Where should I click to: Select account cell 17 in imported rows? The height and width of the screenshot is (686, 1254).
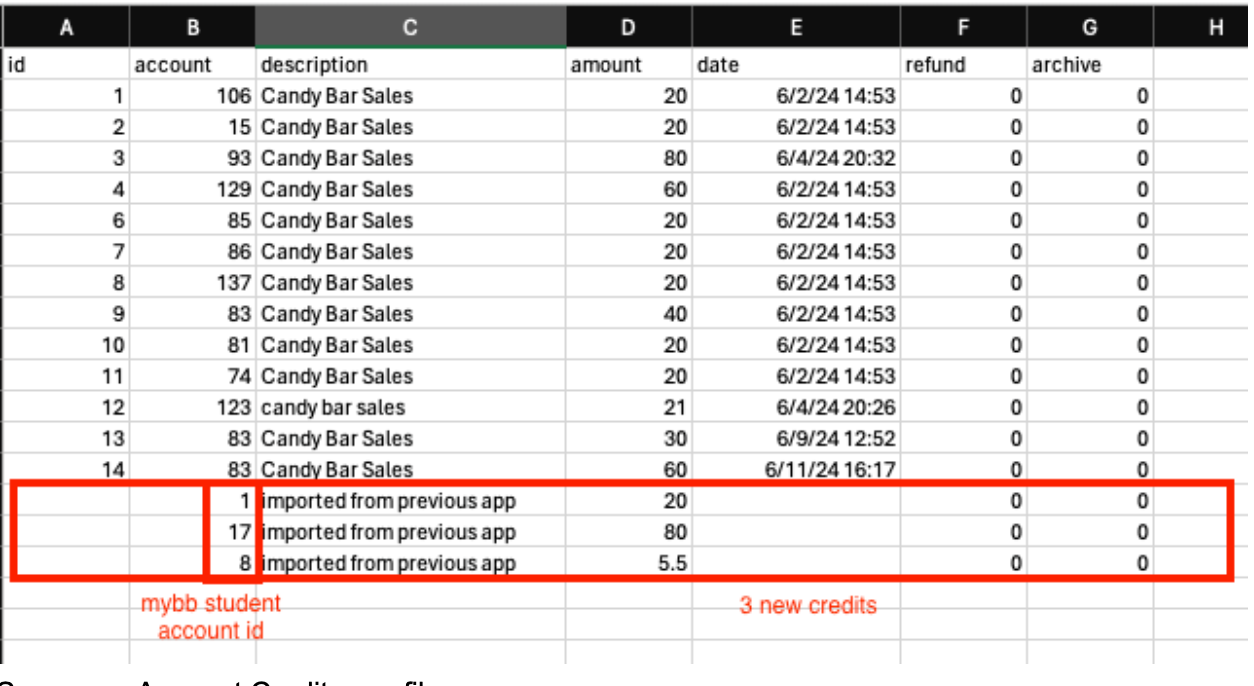pyautogui.click(x=193, y=532)
